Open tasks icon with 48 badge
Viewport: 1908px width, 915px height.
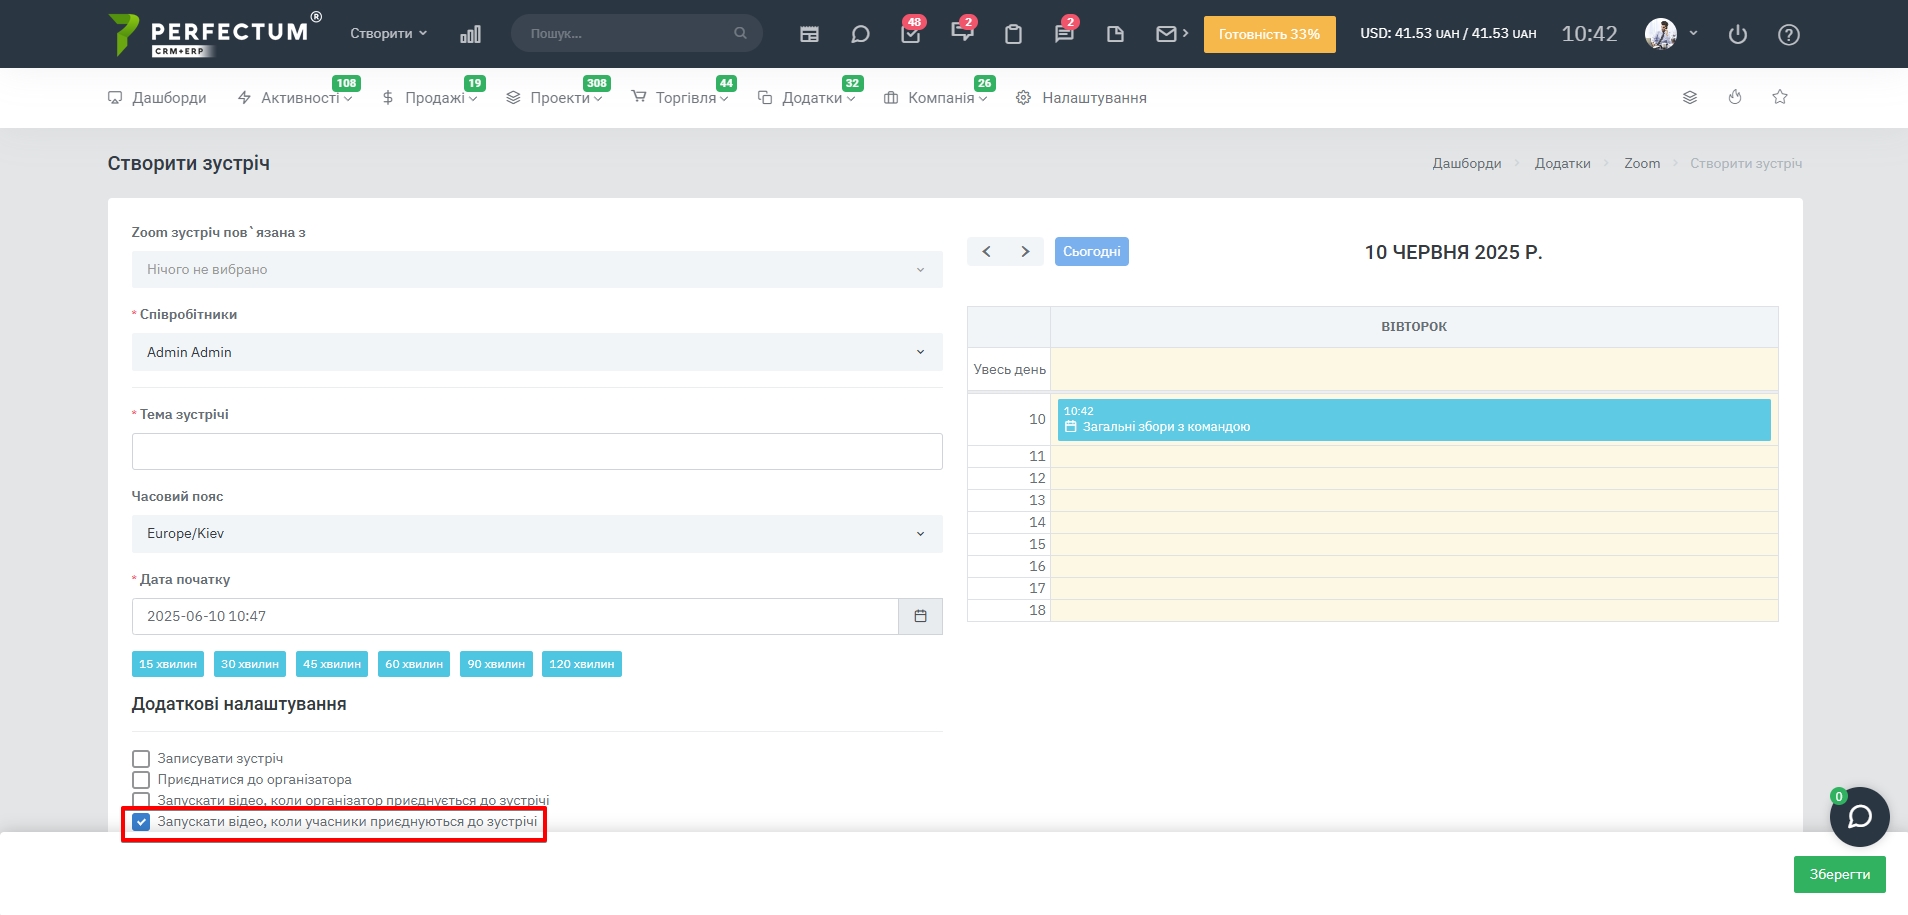pos(910,34)
